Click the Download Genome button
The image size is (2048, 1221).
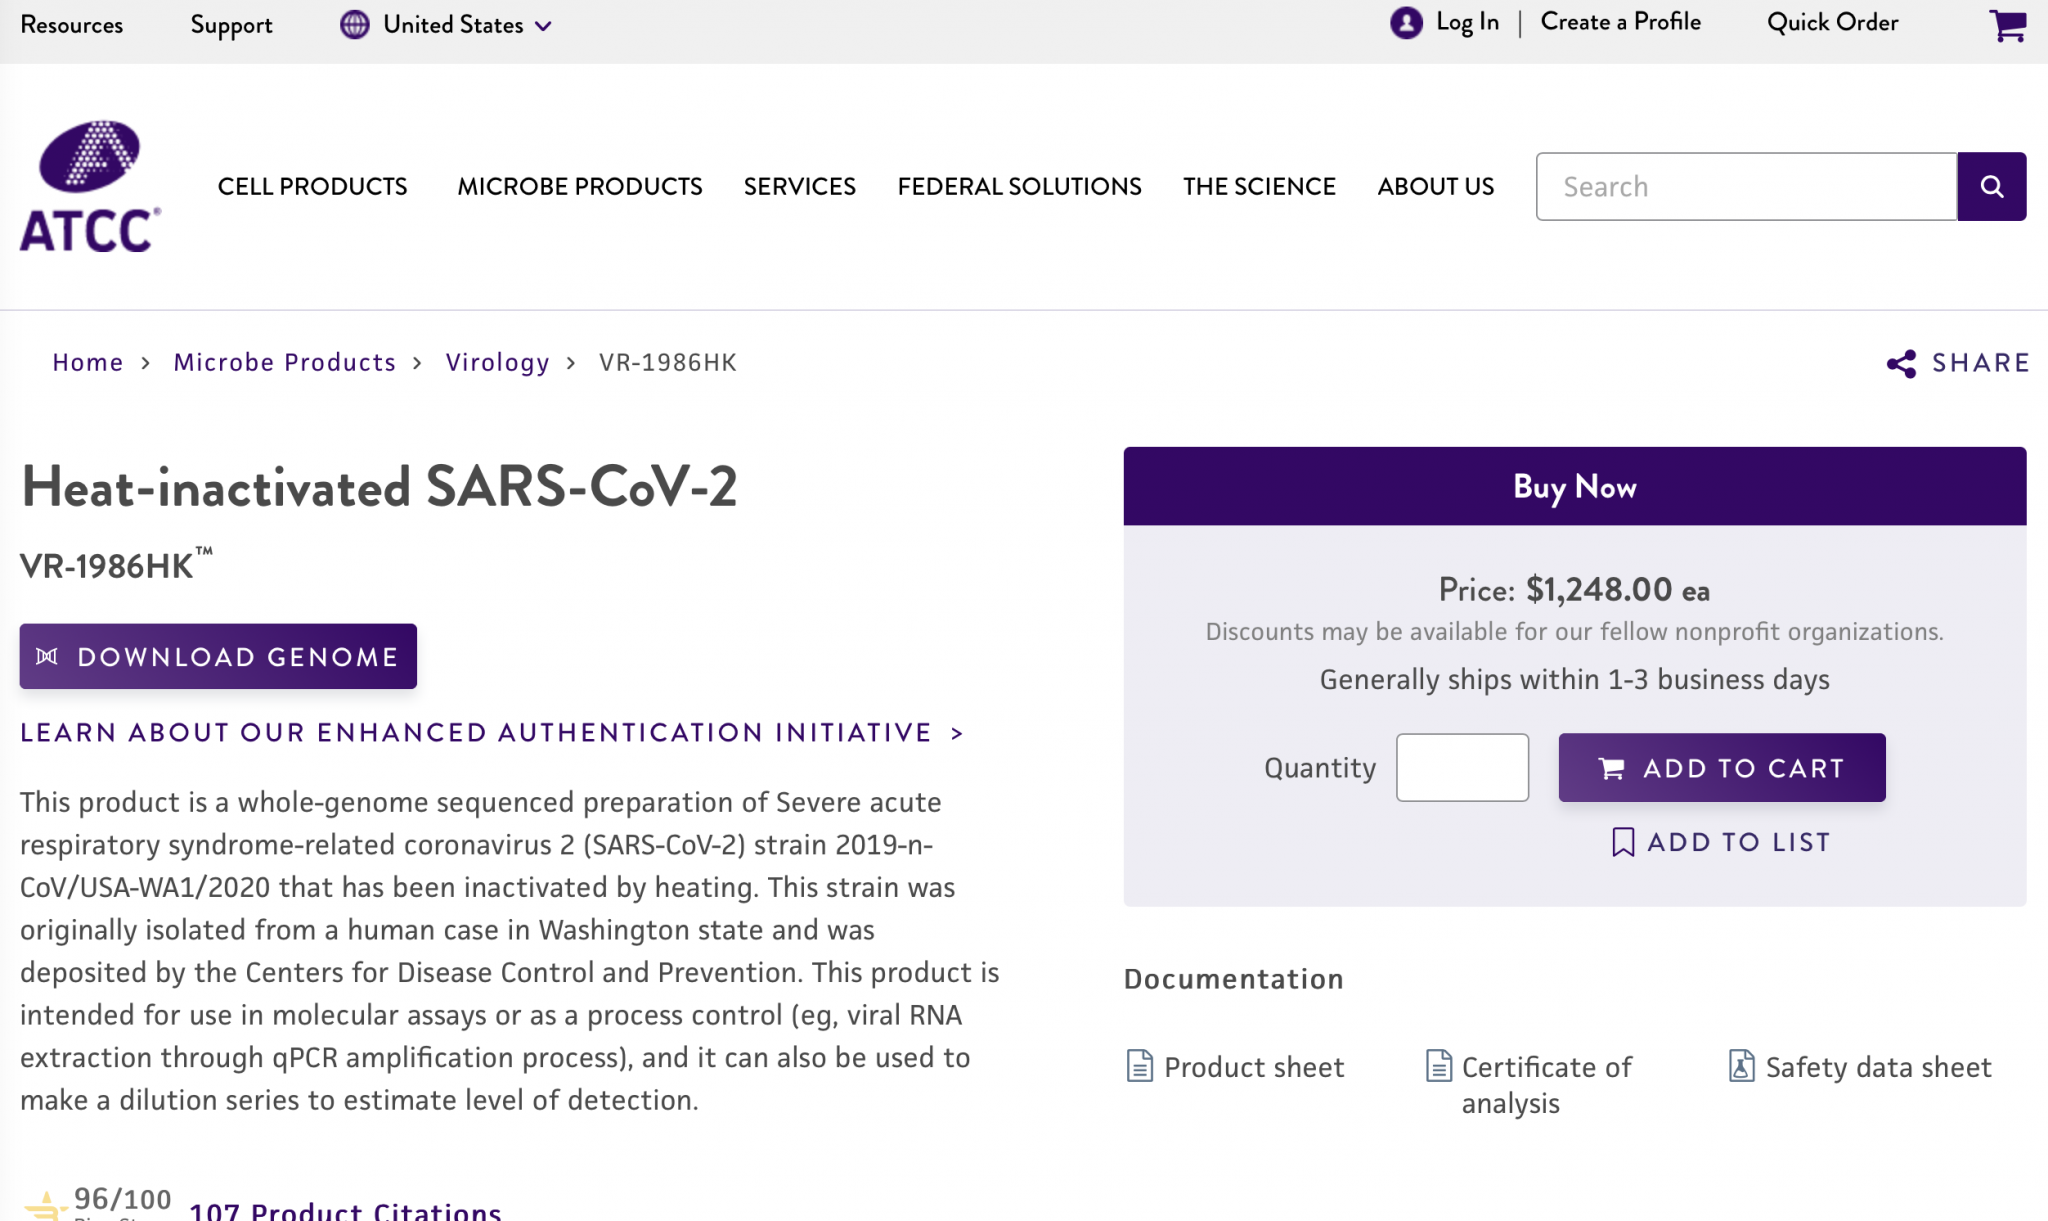click(218, 656)
